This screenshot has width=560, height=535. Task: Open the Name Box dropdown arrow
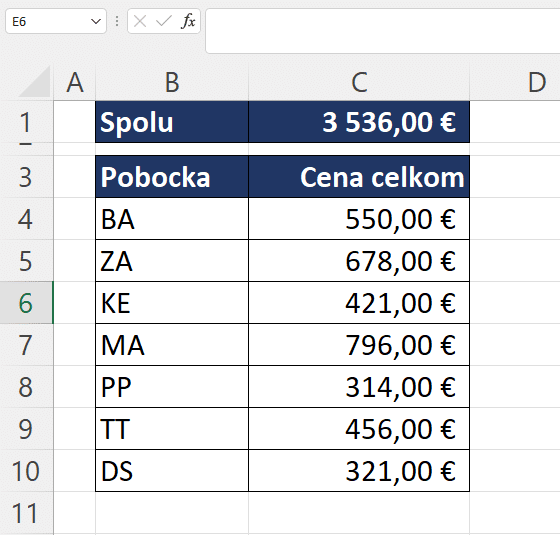coord(95,21)
